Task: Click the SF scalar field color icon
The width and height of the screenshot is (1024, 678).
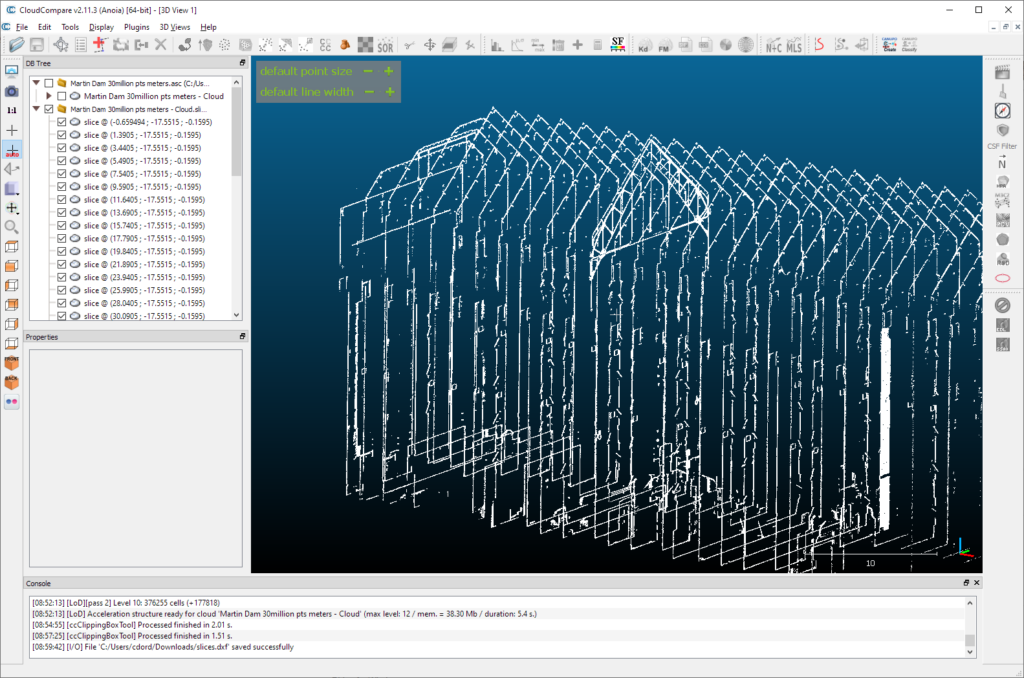Action: click(x=618, y=45)
